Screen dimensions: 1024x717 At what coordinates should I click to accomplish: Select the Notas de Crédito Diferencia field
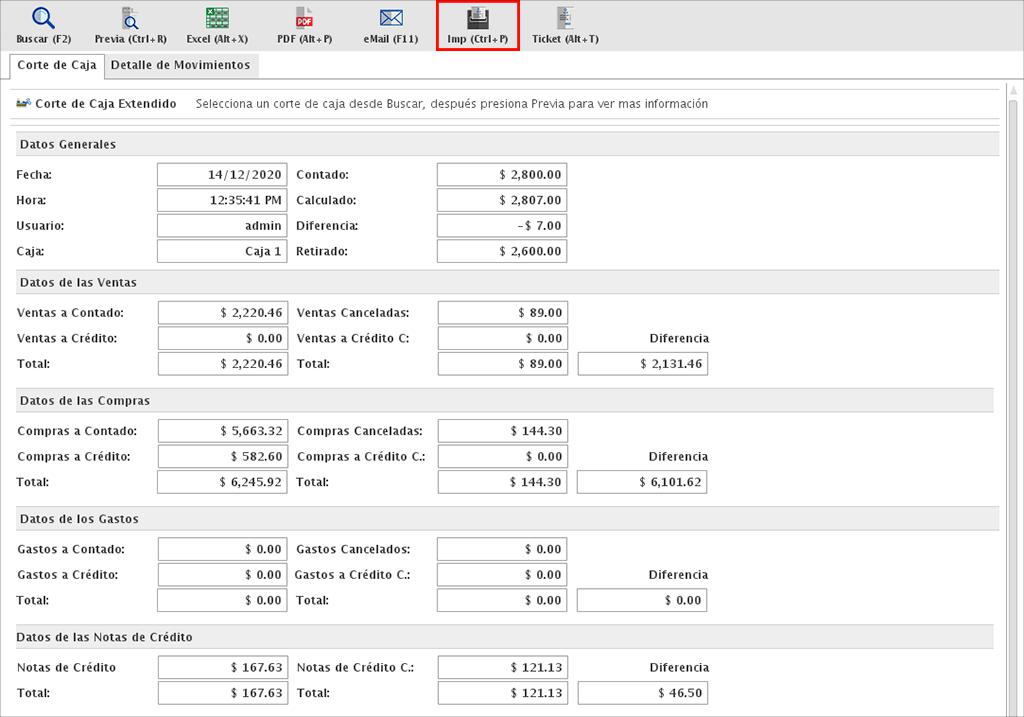pyautogui.click(x=642, y=693)
